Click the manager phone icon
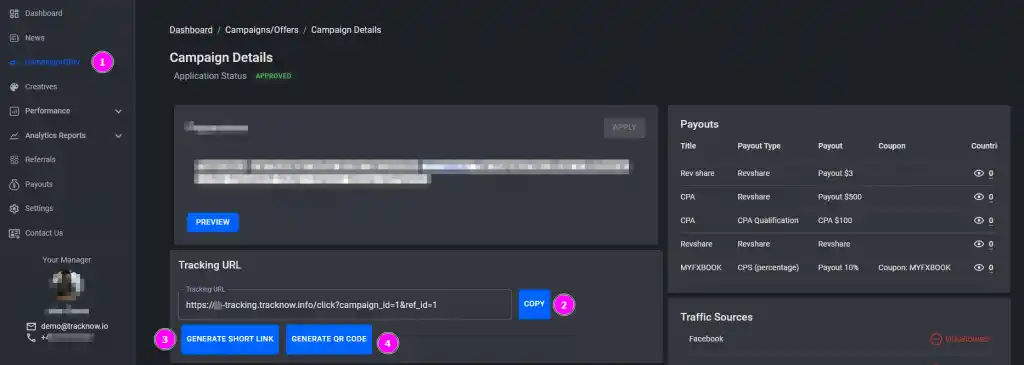Image resolution: width=1024 pixels, height=365 pixels. pos(31,338)
